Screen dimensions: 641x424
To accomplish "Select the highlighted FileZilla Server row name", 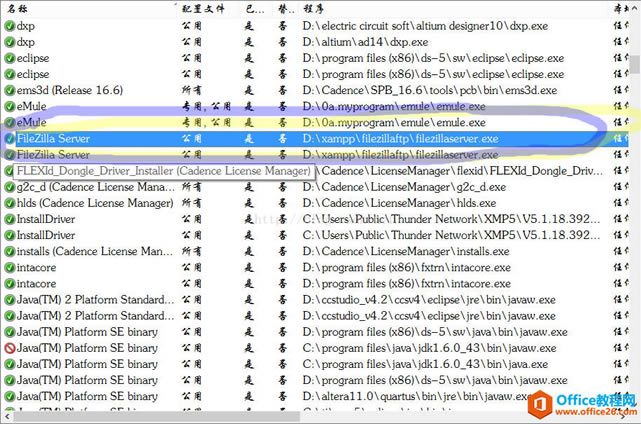I will 53,139.
